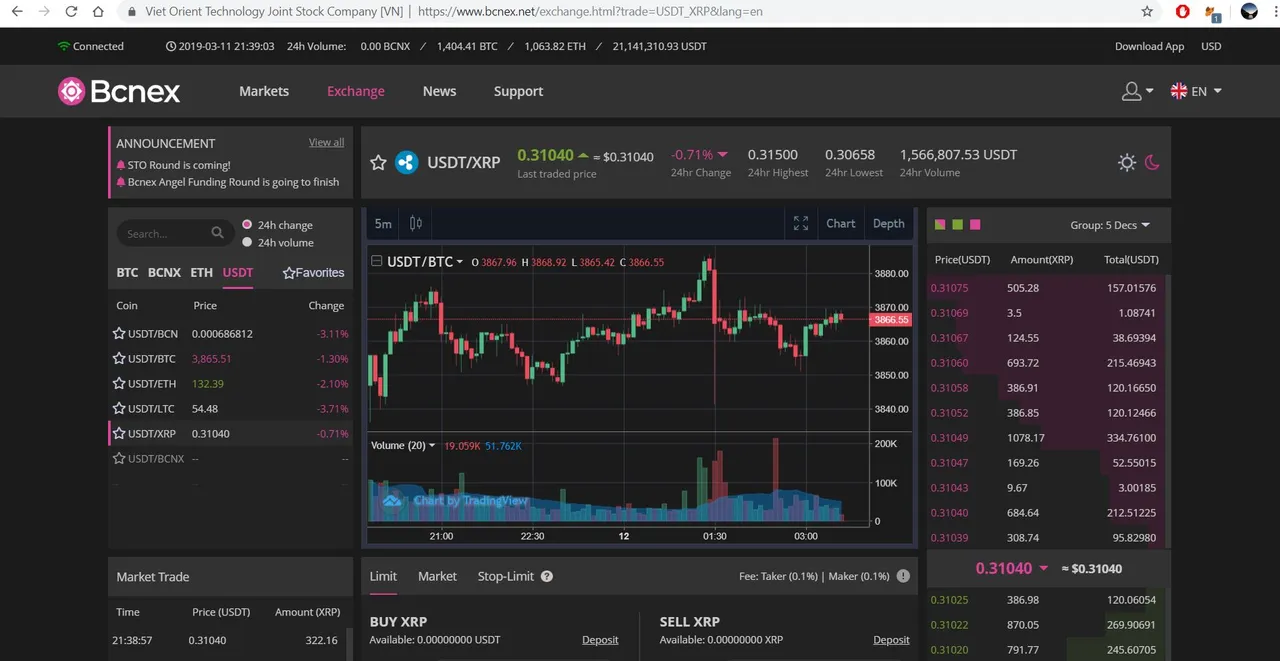Image resolution: width=1280 pixels, height=661 pixels.
Task: Open the Support page
Action: pos(518,91)
